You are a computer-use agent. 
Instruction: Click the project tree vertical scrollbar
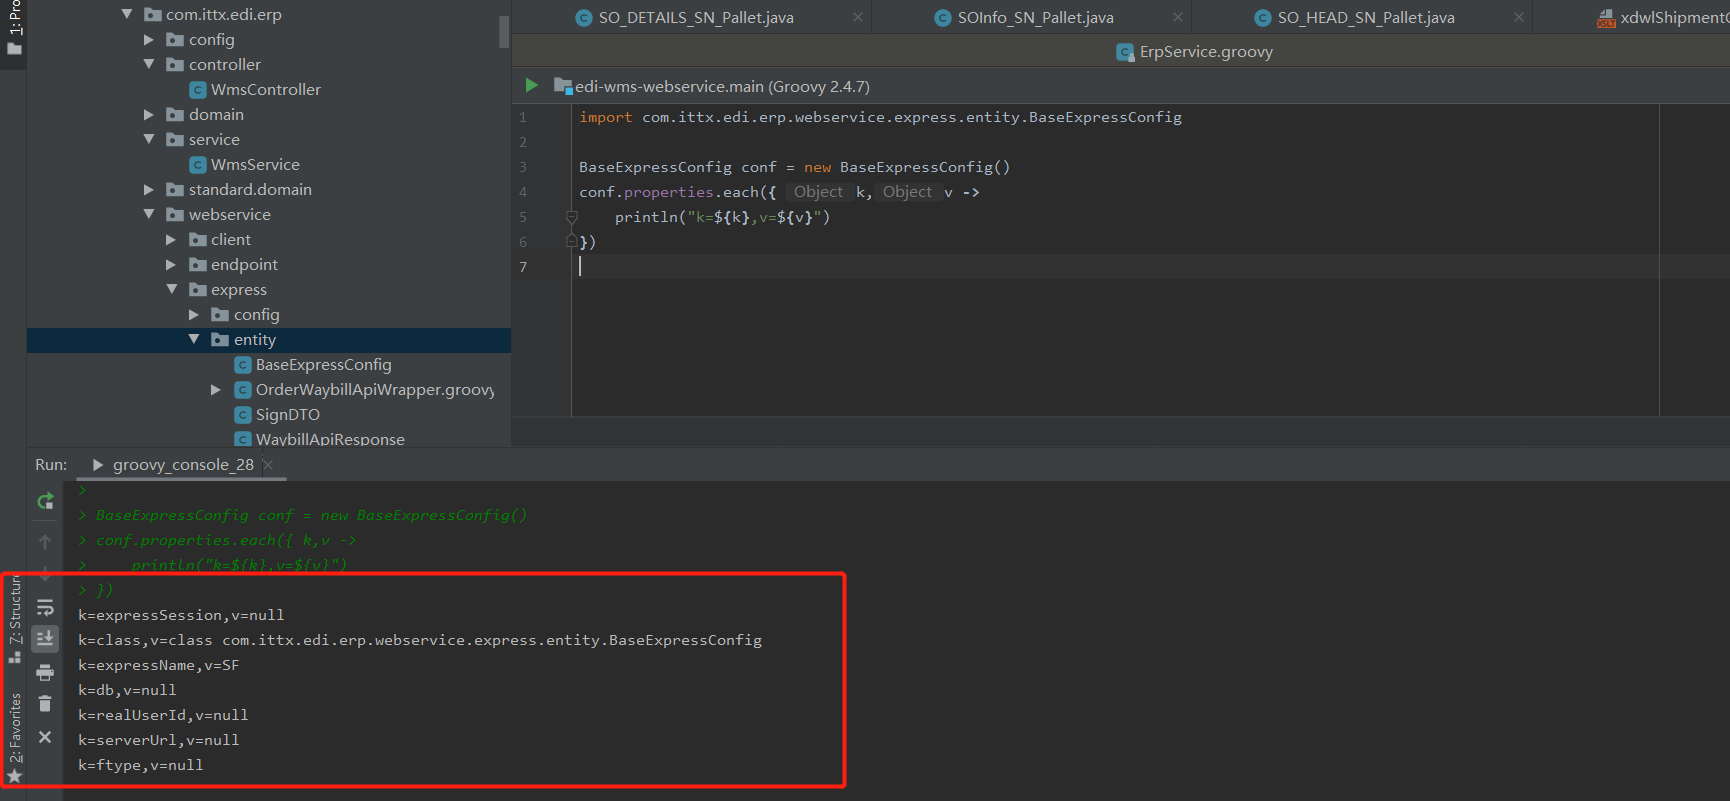[504, 32]
